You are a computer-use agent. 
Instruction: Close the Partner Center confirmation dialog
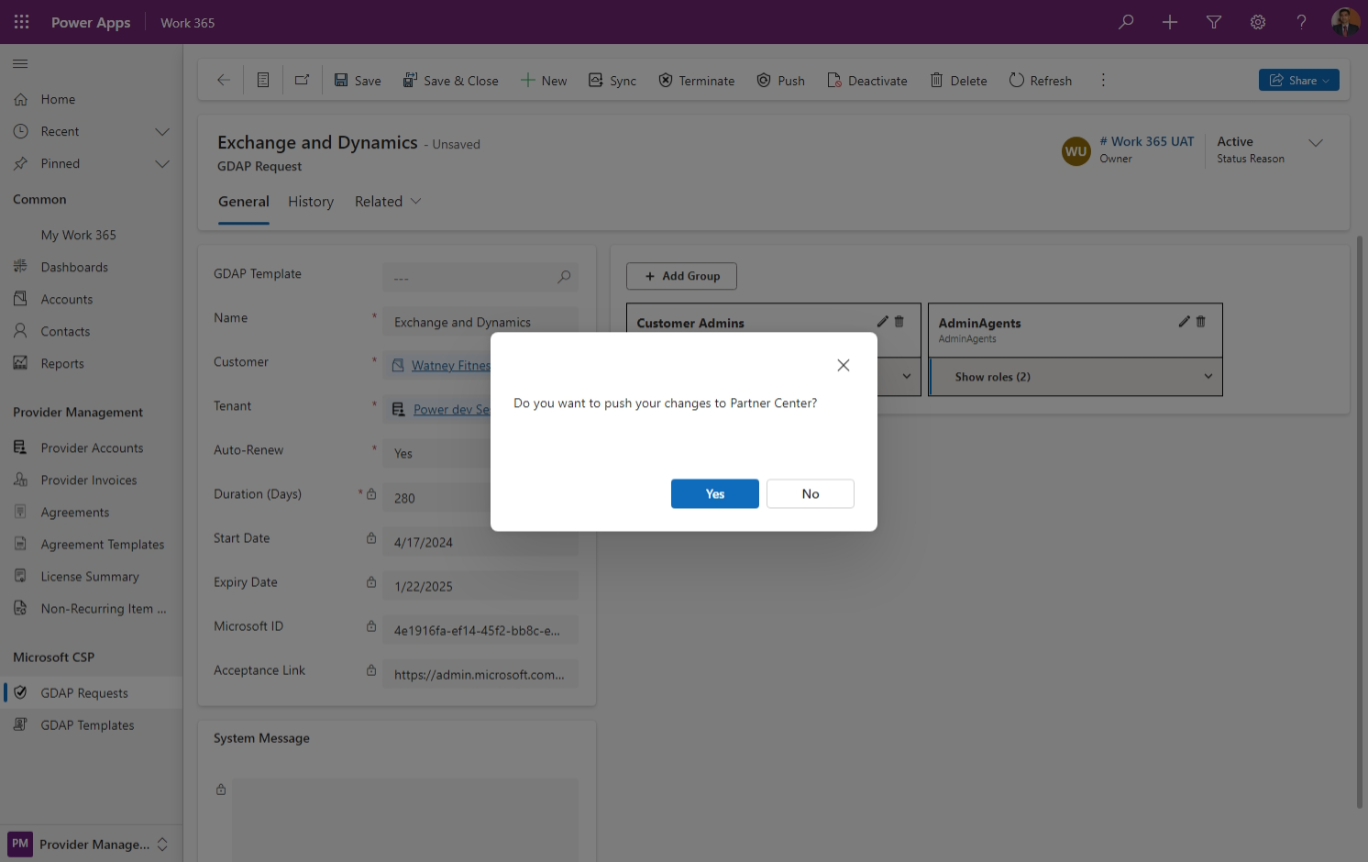pos(843,365)
